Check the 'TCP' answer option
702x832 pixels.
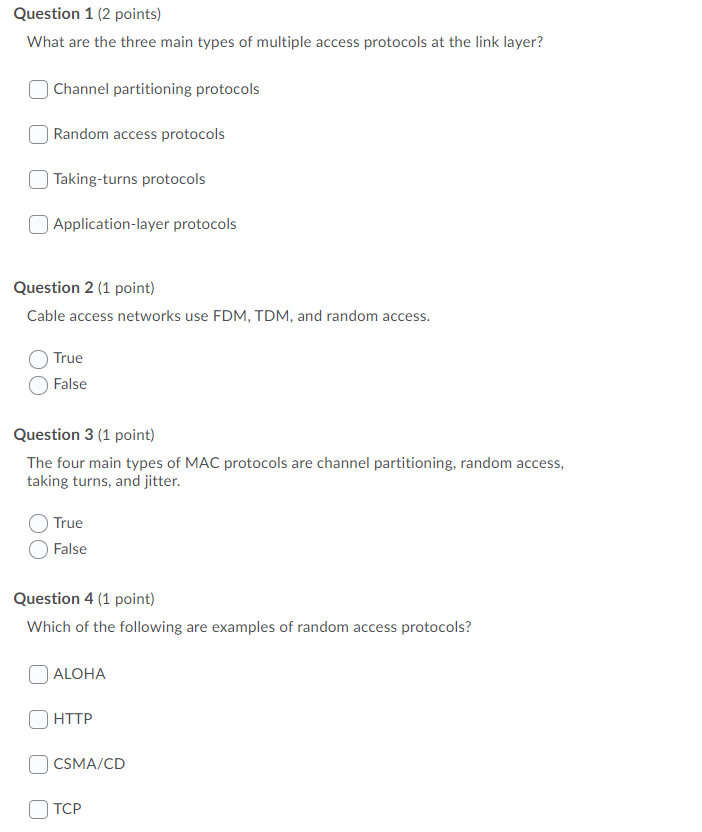point(38,809)
